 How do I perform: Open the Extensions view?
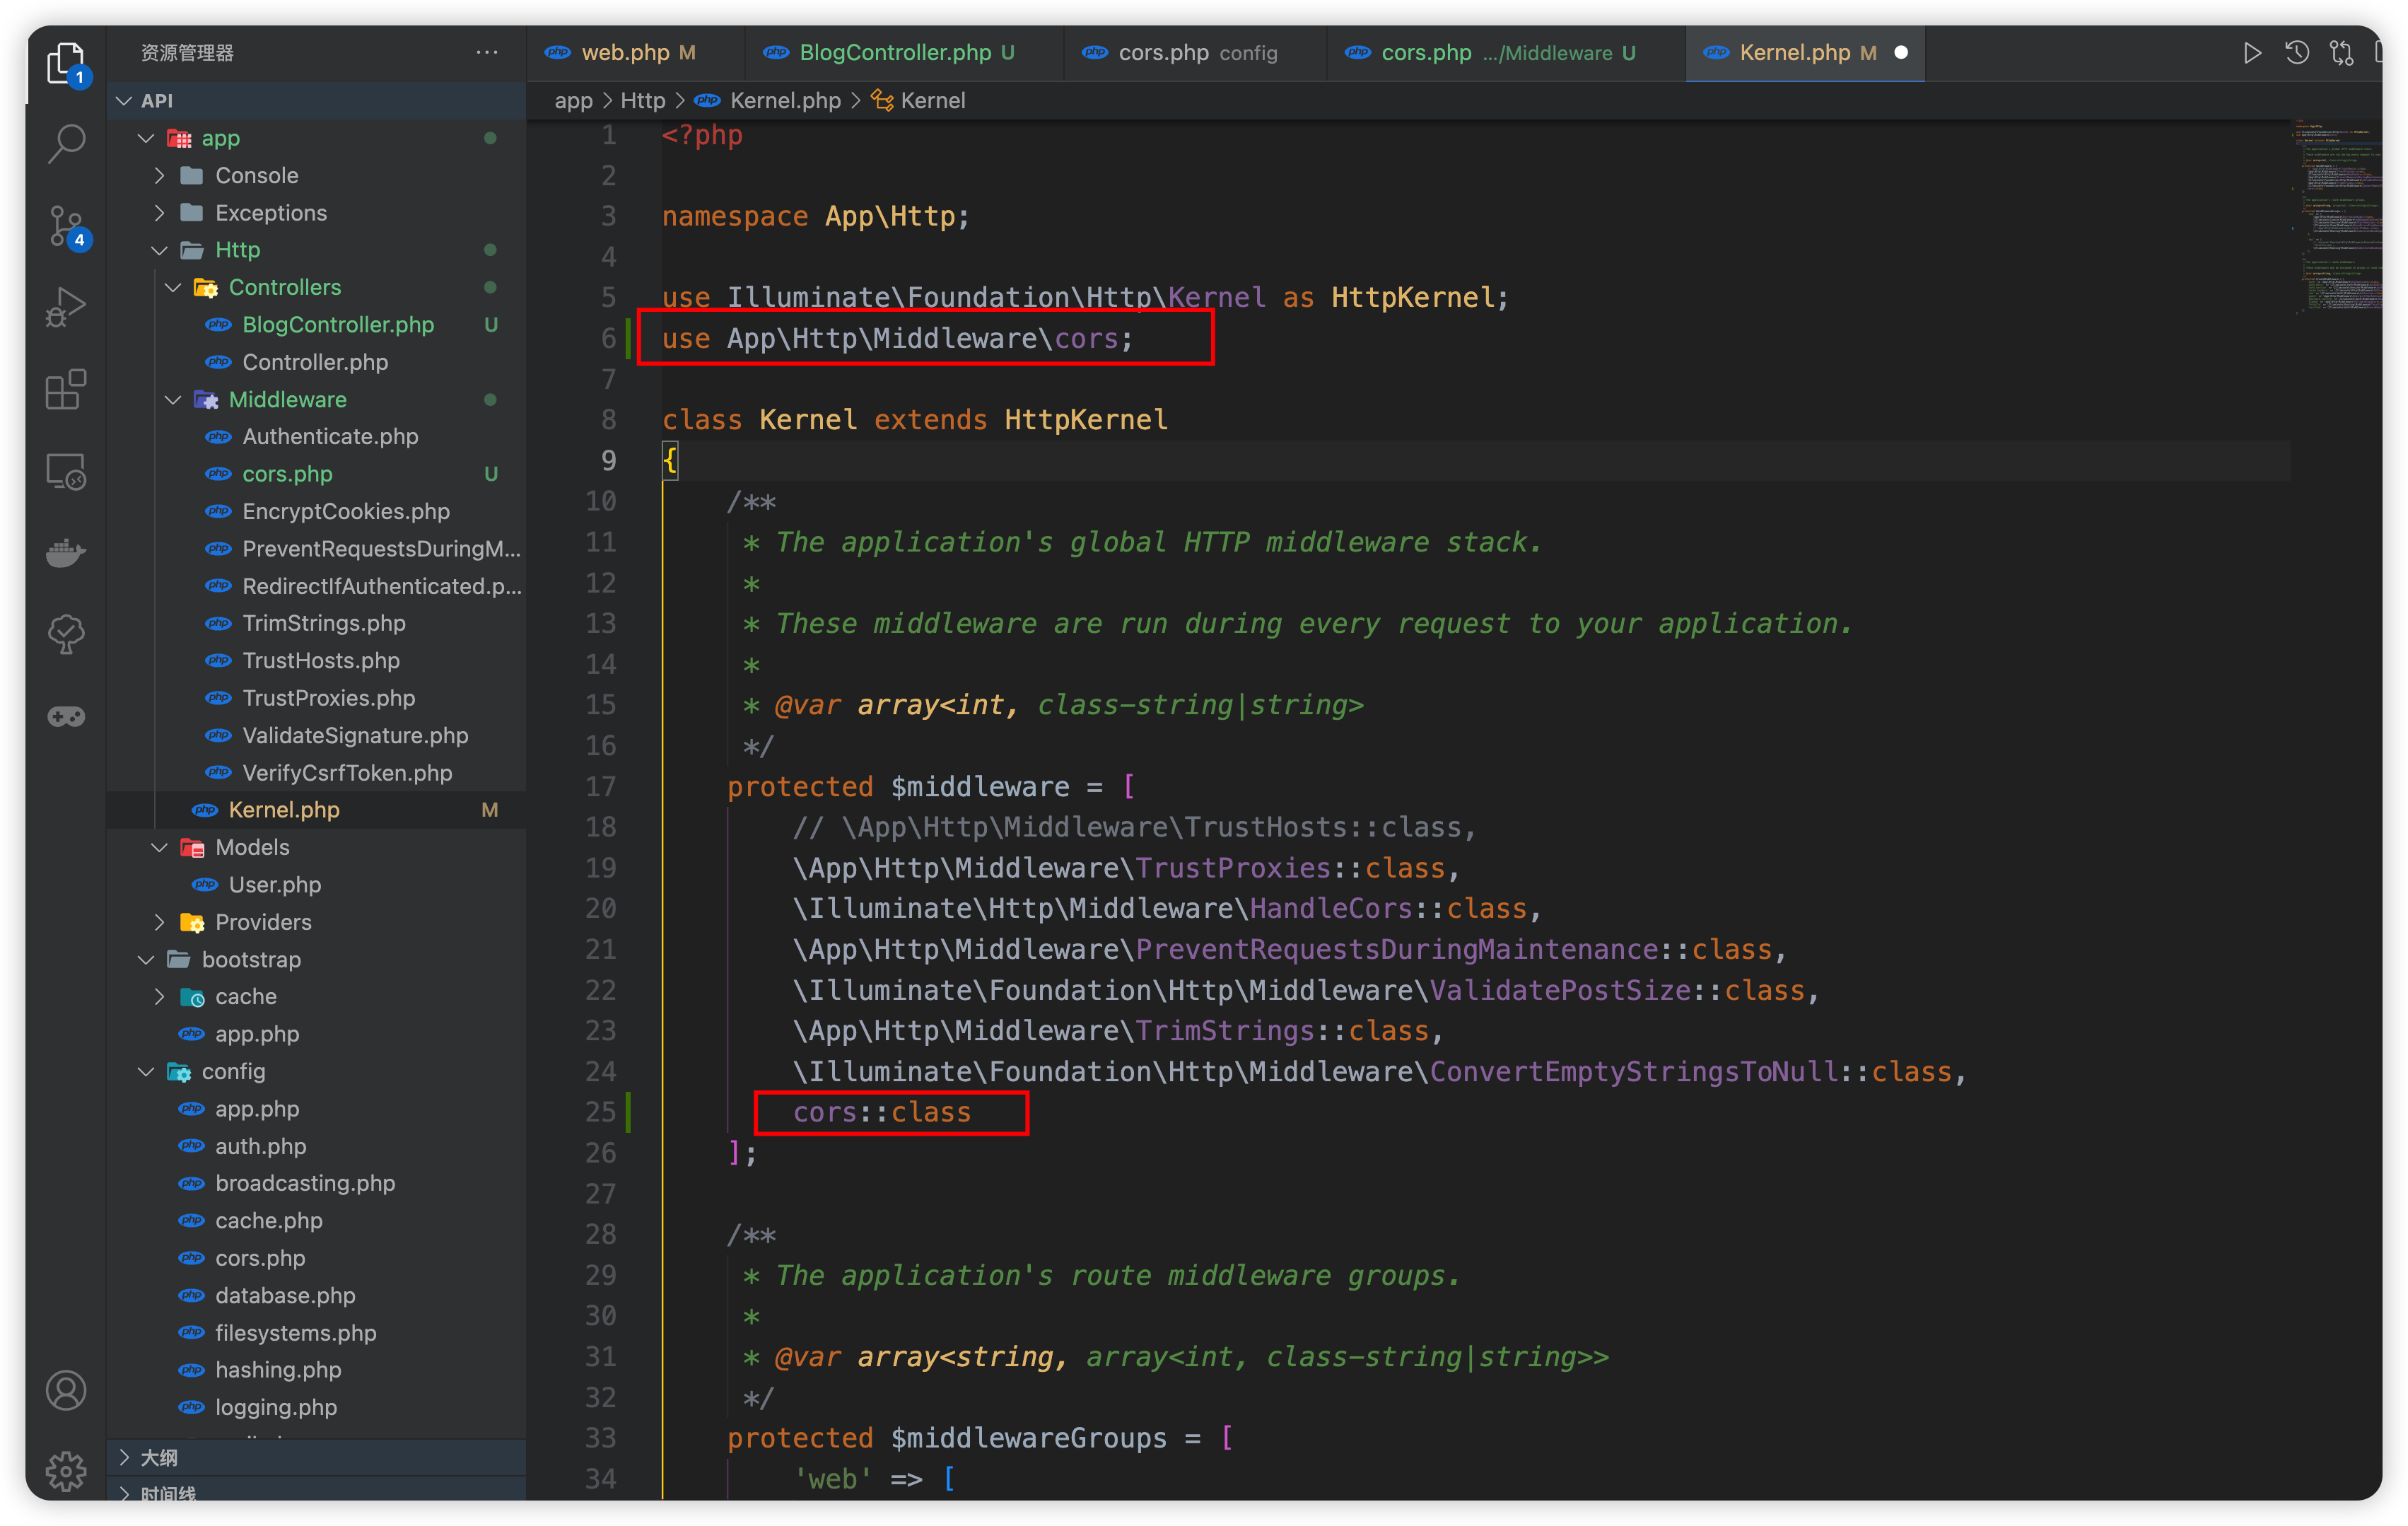(66, 389)
